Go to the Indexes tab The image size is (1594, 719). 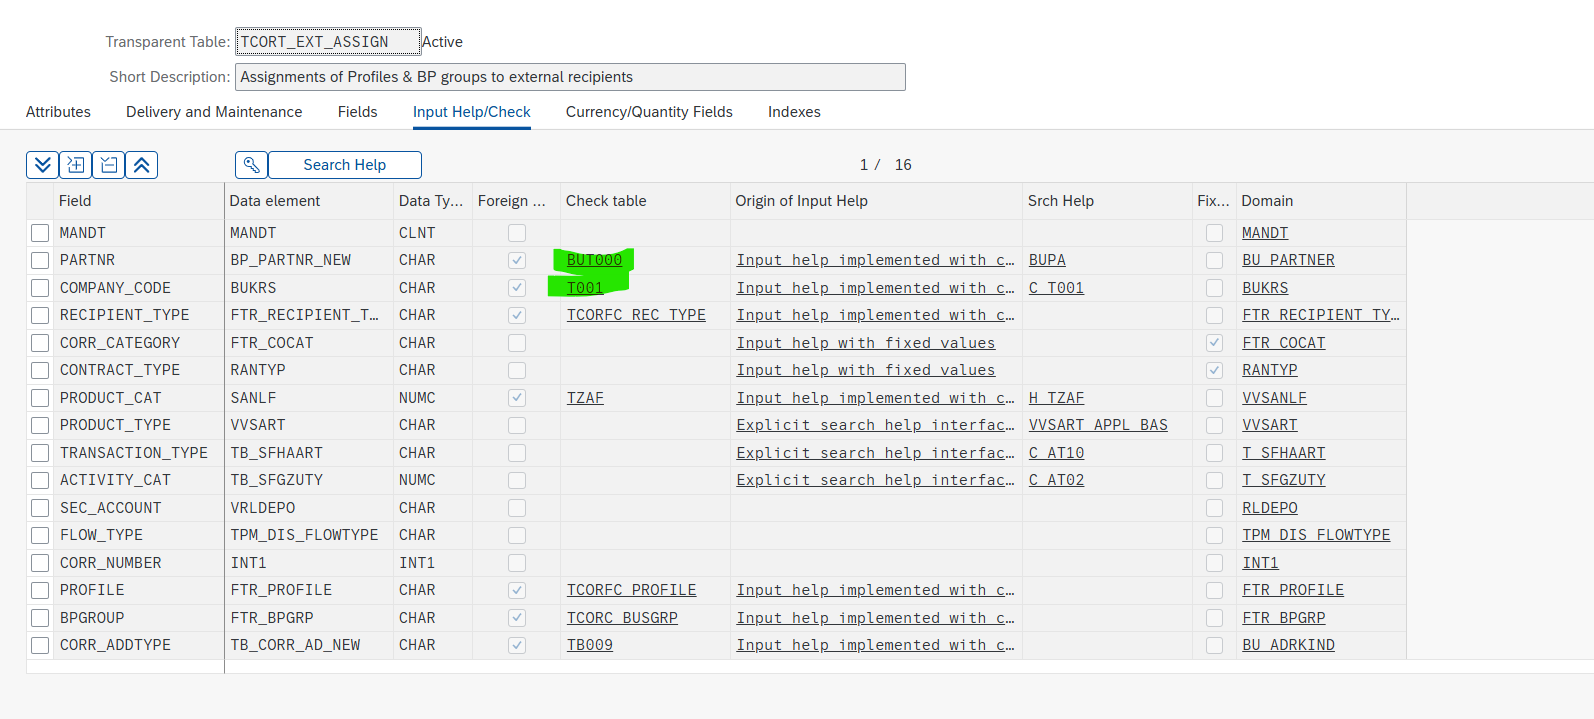pyautogui.click(x=793, y=112)
